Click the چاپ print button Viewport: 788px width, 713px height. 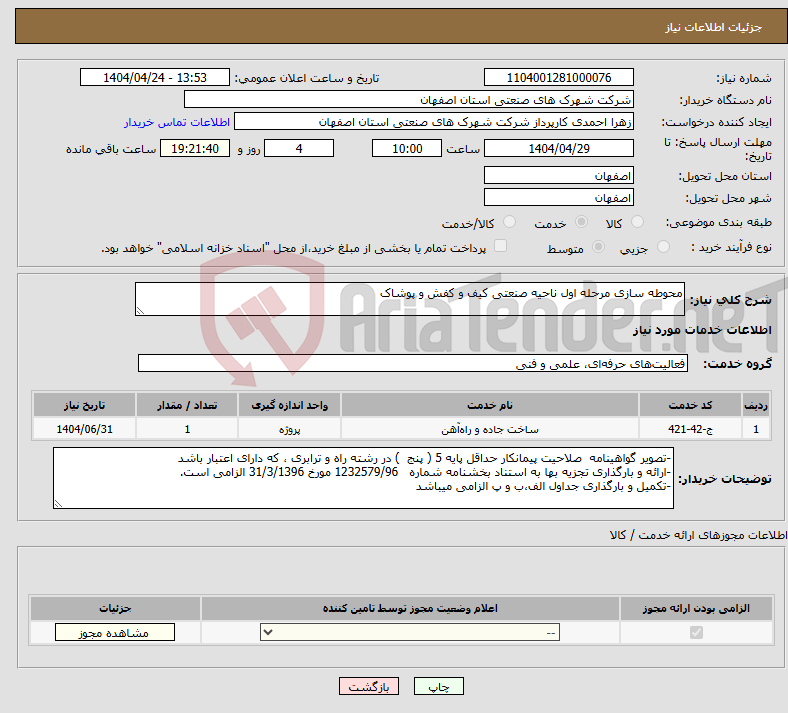point(439,686)
